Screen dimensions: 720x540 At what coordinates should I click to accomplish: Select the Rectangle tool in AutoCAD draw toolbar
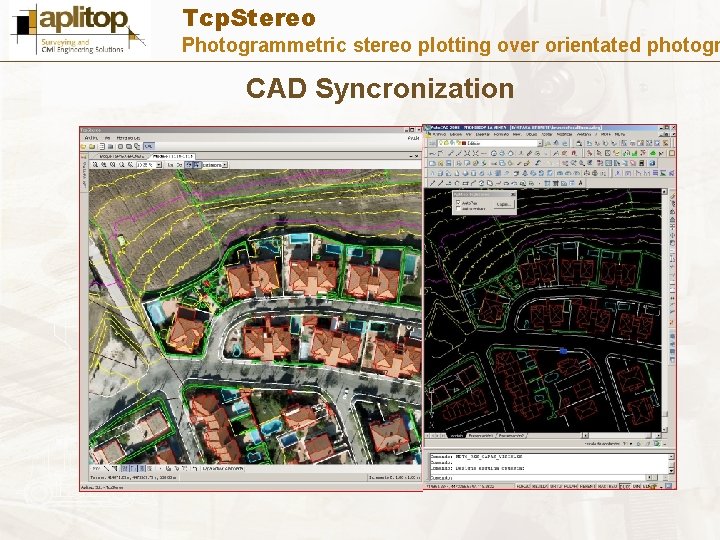[466, 183]
